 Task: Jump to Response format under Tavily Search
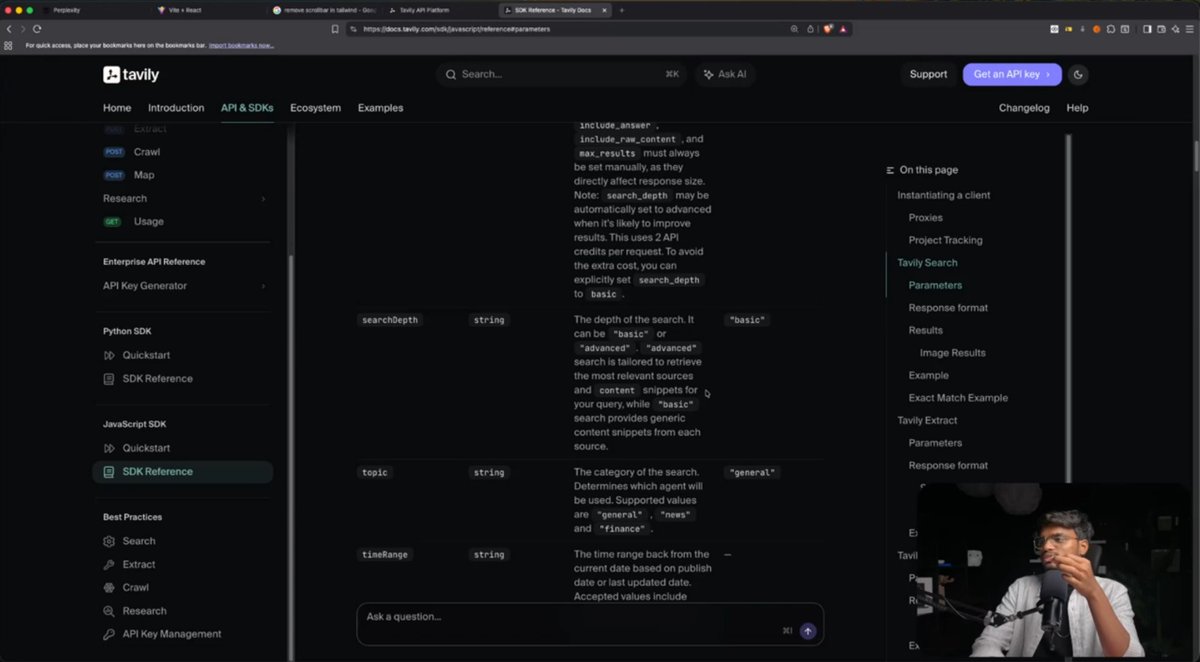[x=948, y=308]
